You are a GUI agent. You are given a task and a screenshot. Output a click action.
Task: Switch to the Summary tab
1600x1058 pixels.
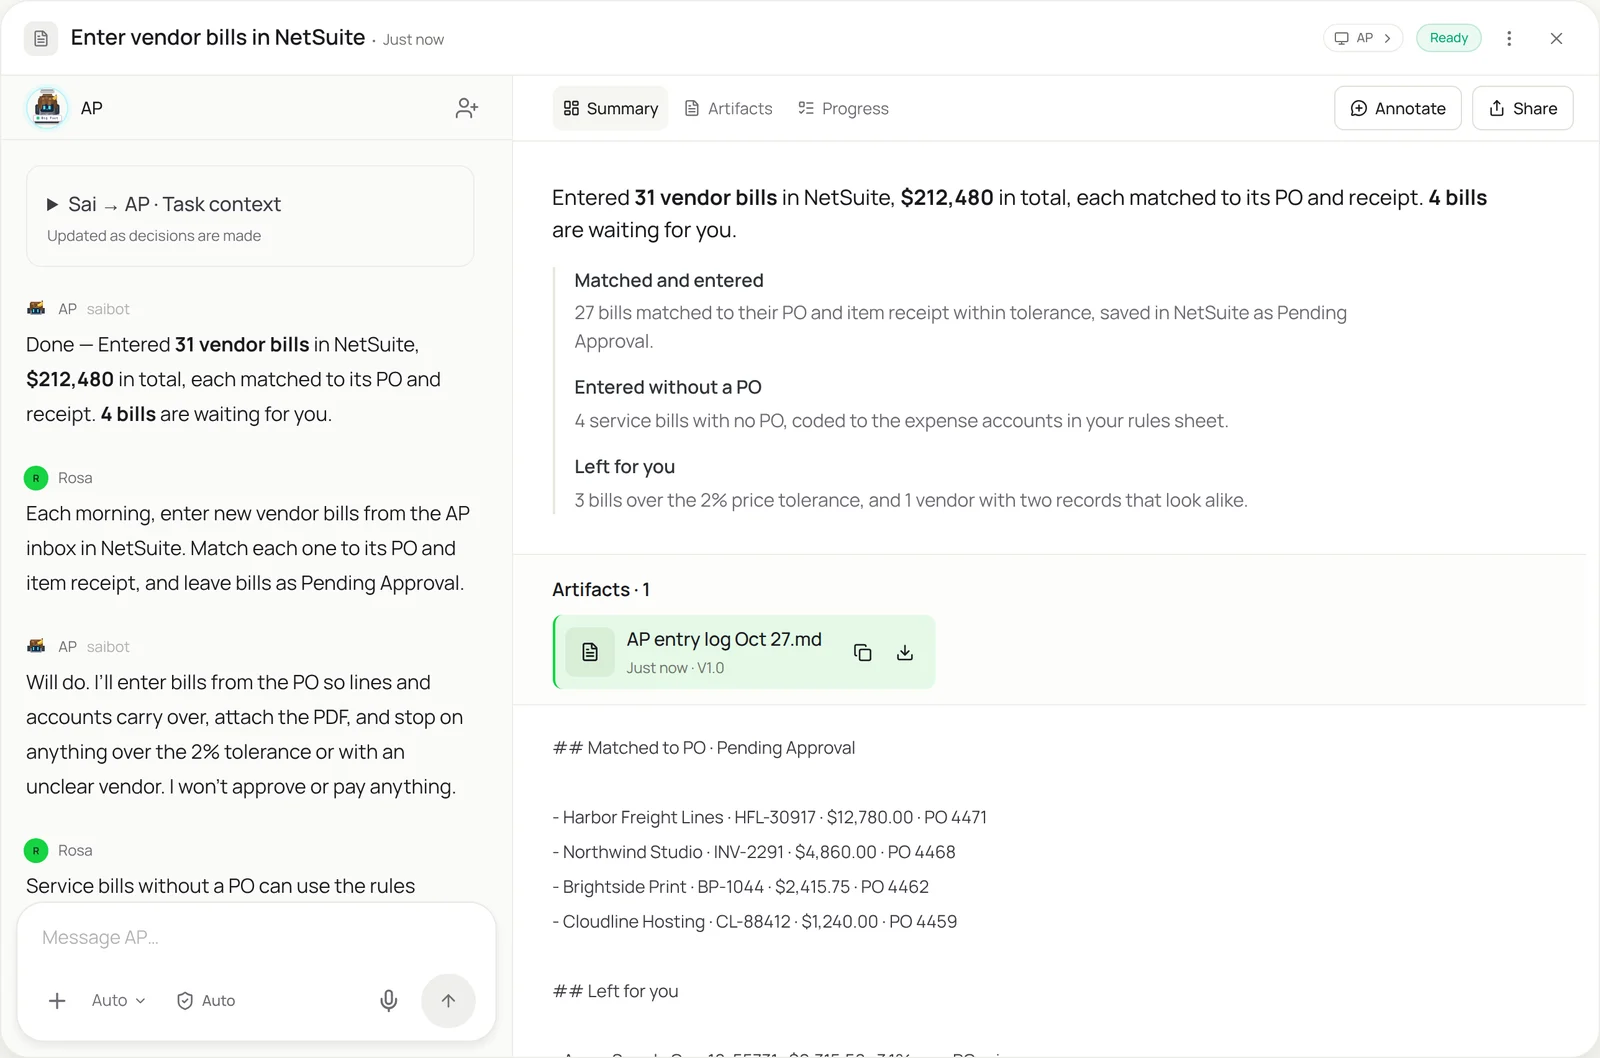pos(611,108)
